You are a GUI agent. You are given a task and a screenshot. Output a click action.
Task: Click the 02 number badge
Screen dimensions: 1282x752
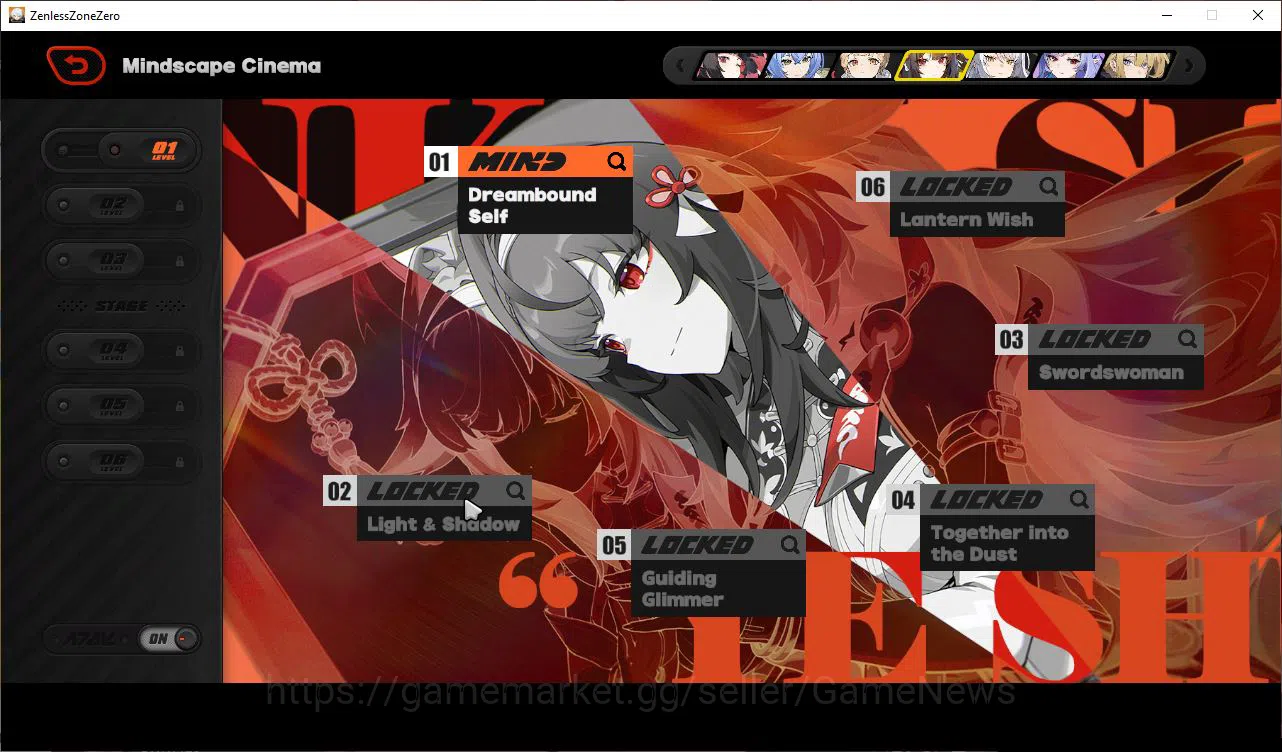pyautogui.click(x=340, y=491)
